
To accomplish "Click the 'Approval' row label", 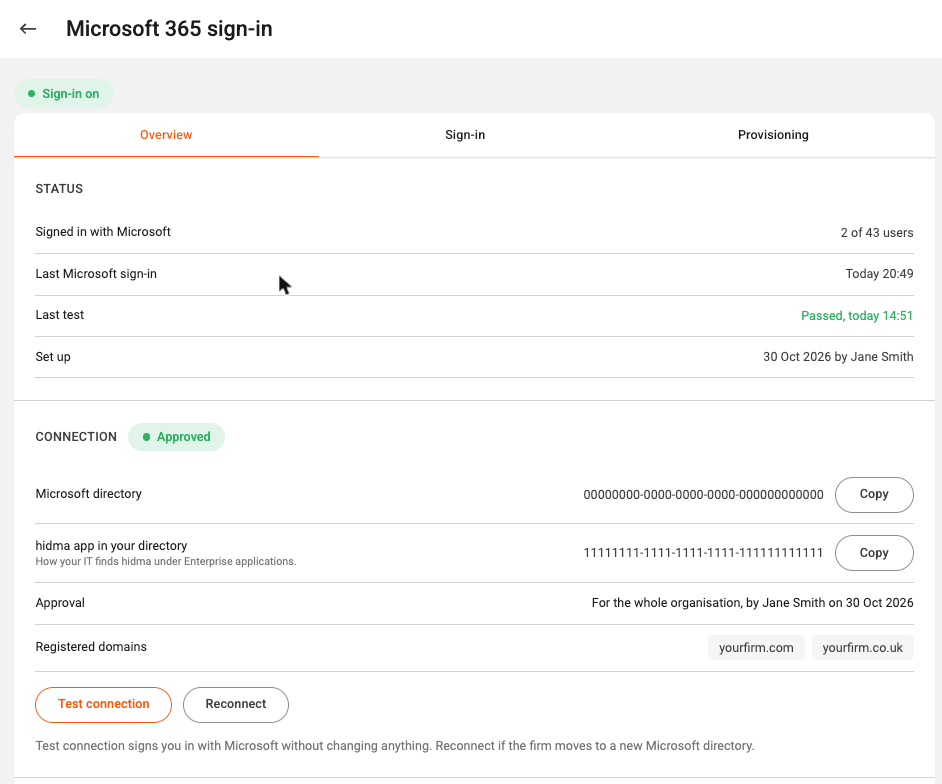I will pyautogui.click(x=60, y=603).
